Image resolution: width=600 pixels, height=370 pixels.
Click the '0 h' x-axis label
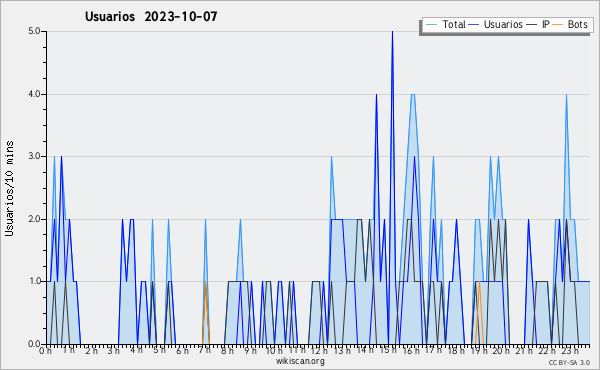coord(46,351)
